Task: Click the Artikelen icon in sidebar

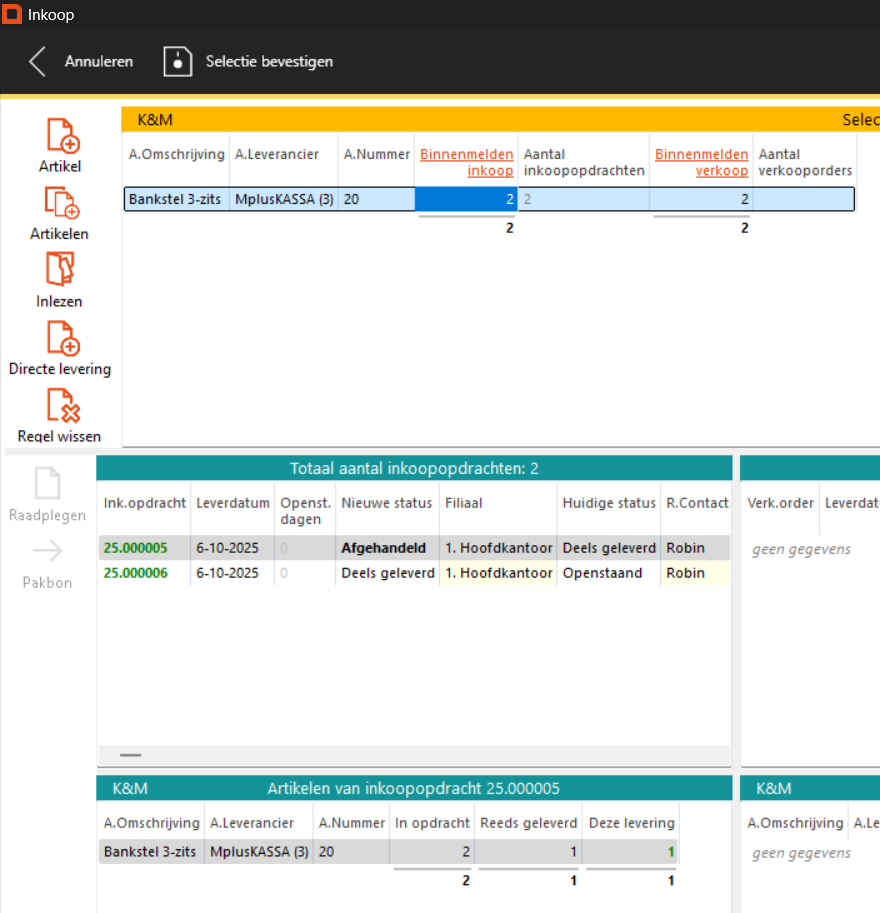Action: pyautogui.click(x=61, y=203)
